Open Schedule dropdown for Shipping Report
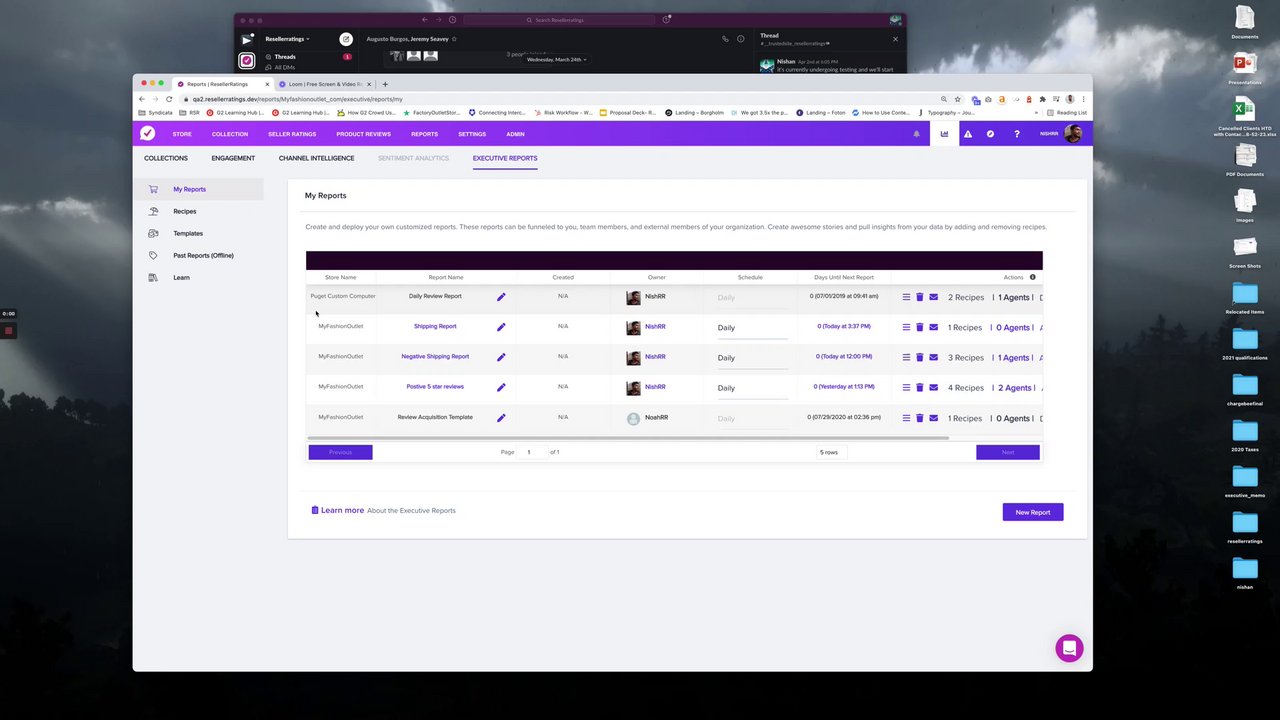Image resolution: width=1280 pixels, height=720 pixels. [x=752, y=328]
